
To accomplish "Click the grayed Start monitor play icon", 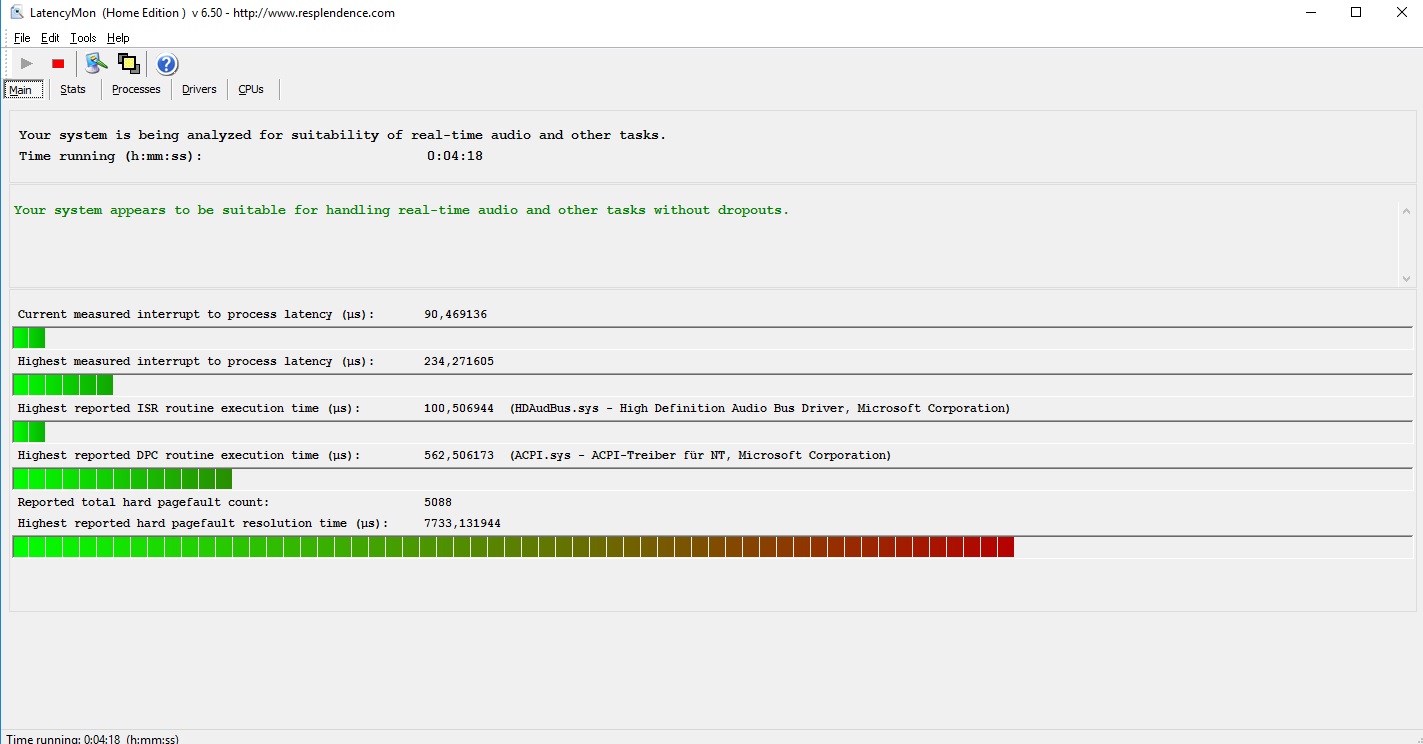I will tap(27, 64).
